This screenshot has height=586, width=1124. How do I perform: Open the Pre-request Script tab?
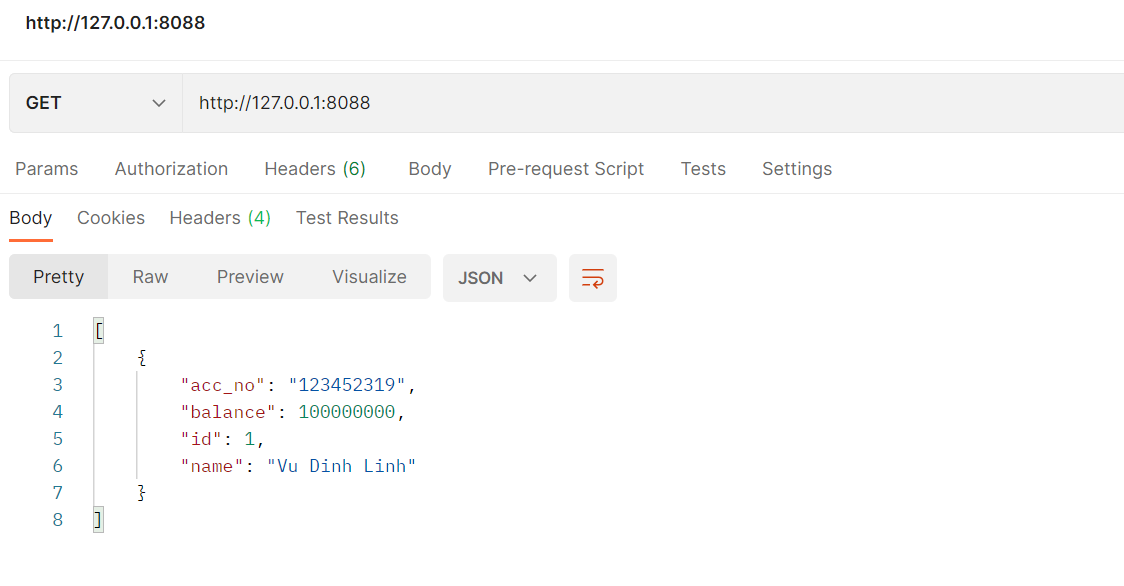coord(565,168)
